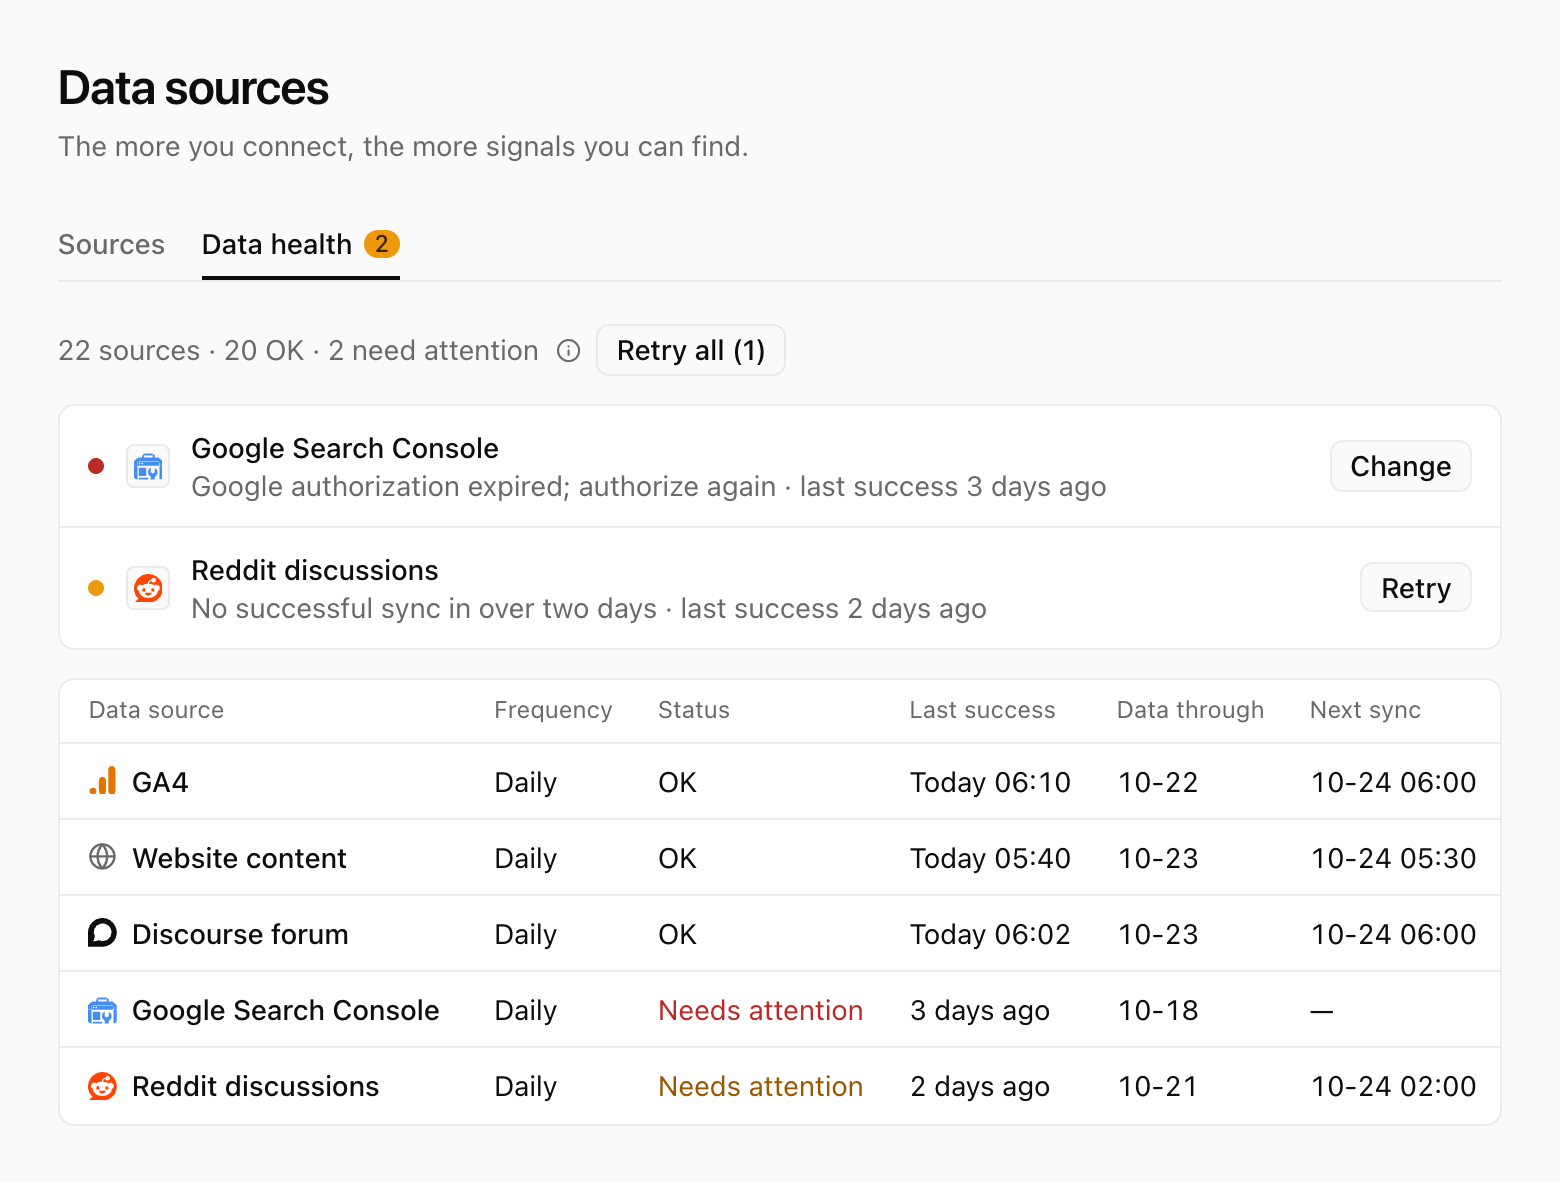The height and width of the screenshot is (1182, 1560).
Task: Click the Data through column header
Action: 1190,710
